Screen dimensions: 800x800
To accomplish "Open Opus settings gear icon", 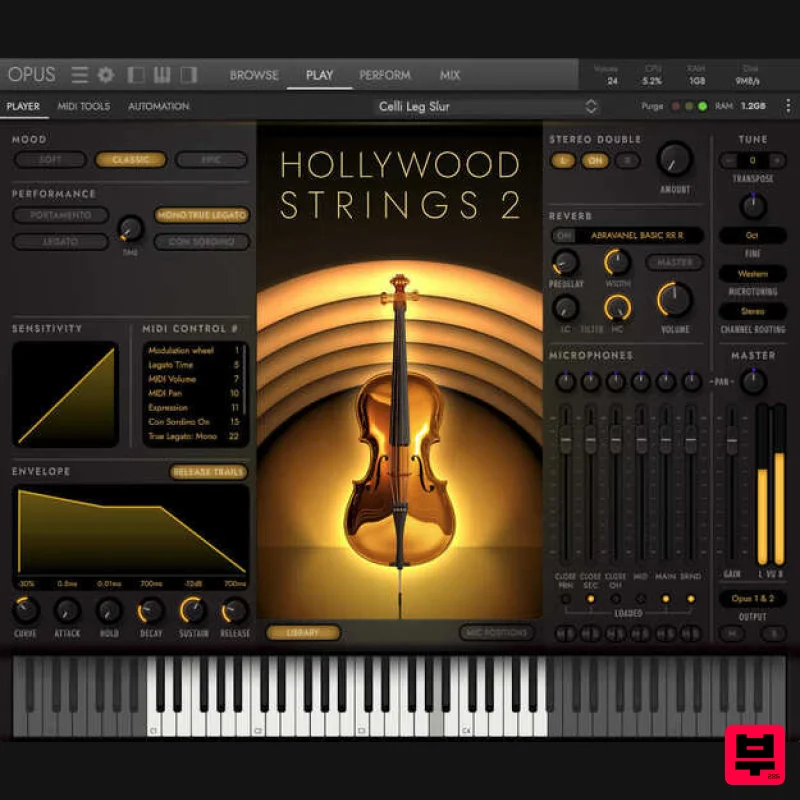I will (x=106, y=75).
